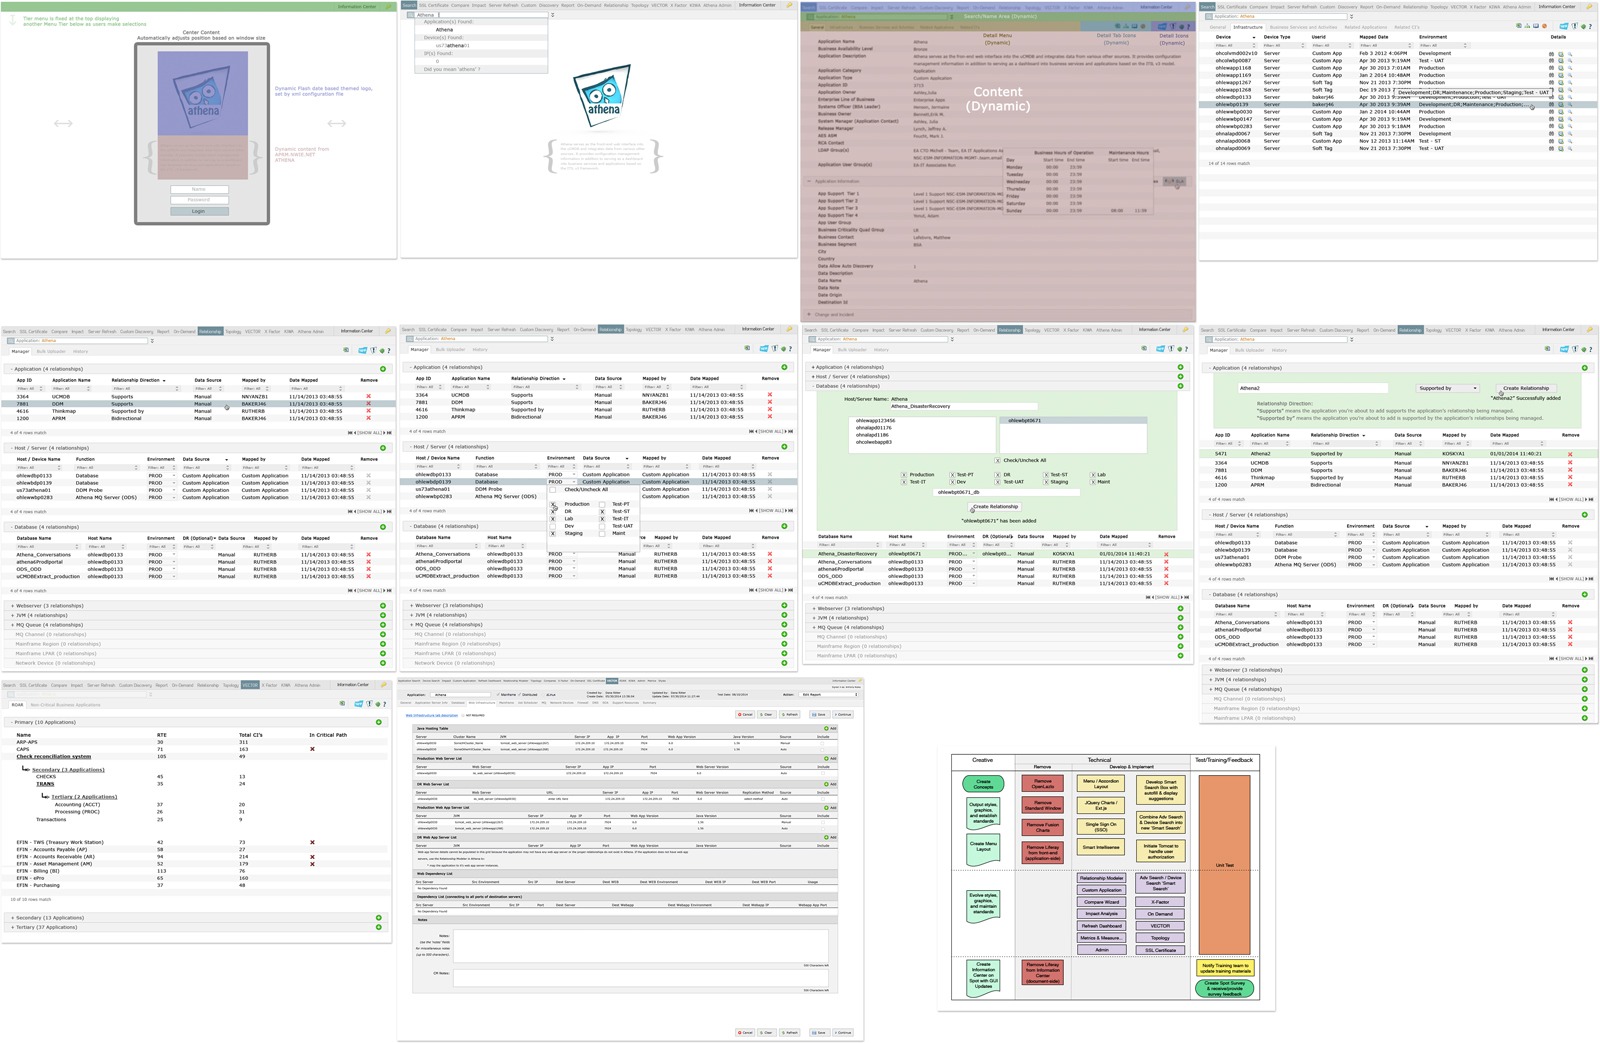This screenshot has height=1043, width=1600.
Task: Click green plus icon on Primary (10 Applications)
Action: pyautogui.click(x=378, y=722)
